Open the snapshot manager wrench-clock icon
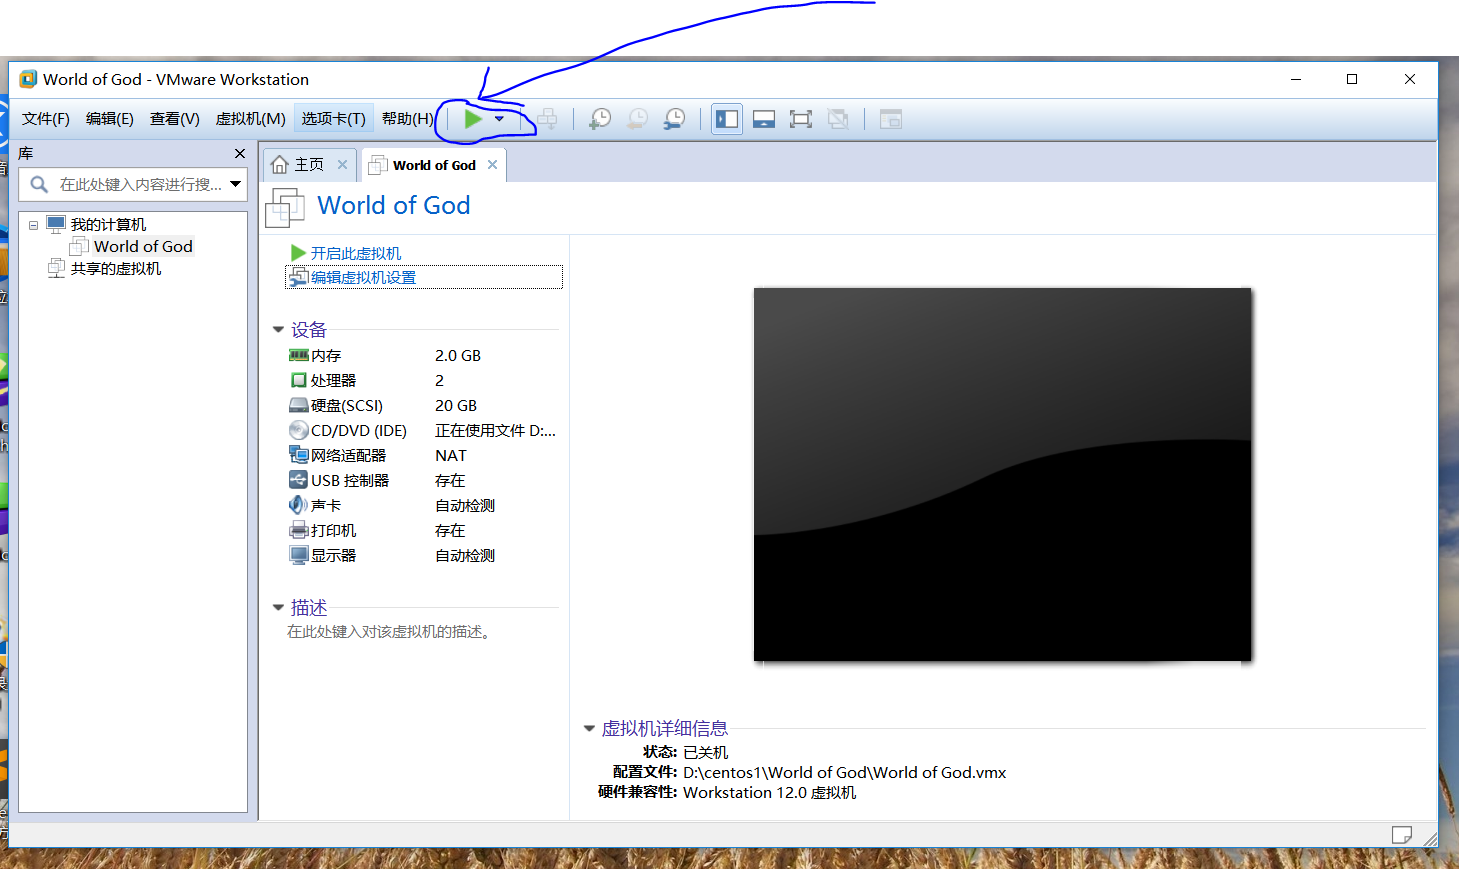The width and height of the screenshot is (1459, 869). (x=675, y=119)
